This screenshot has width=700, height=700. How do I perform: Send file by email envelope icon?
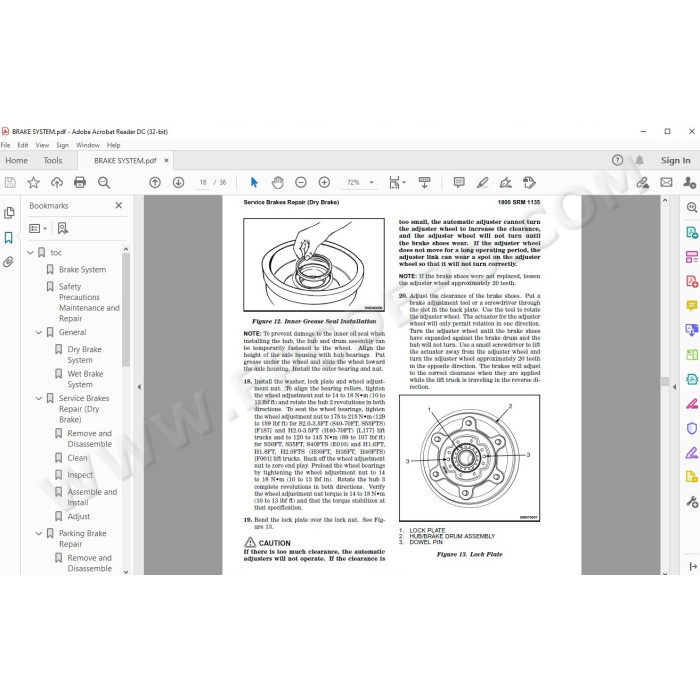coord(666,182)
